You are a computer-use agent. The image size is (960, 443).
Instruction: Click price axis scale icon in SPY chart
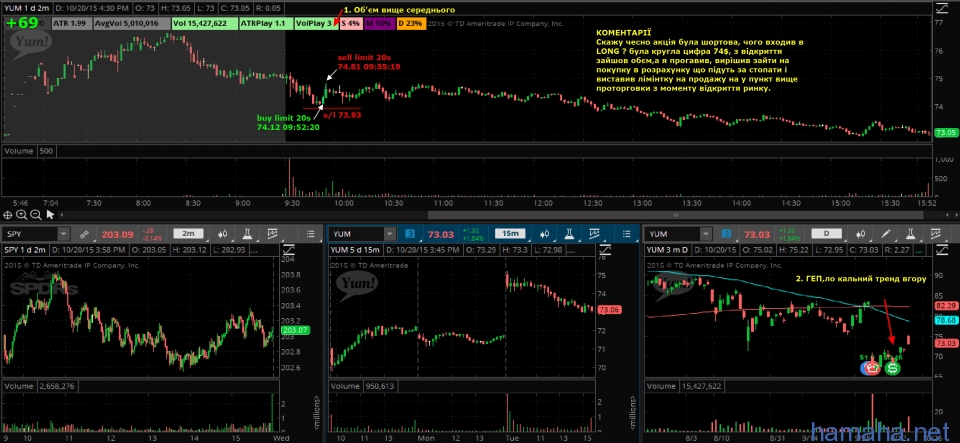point(288,249)
